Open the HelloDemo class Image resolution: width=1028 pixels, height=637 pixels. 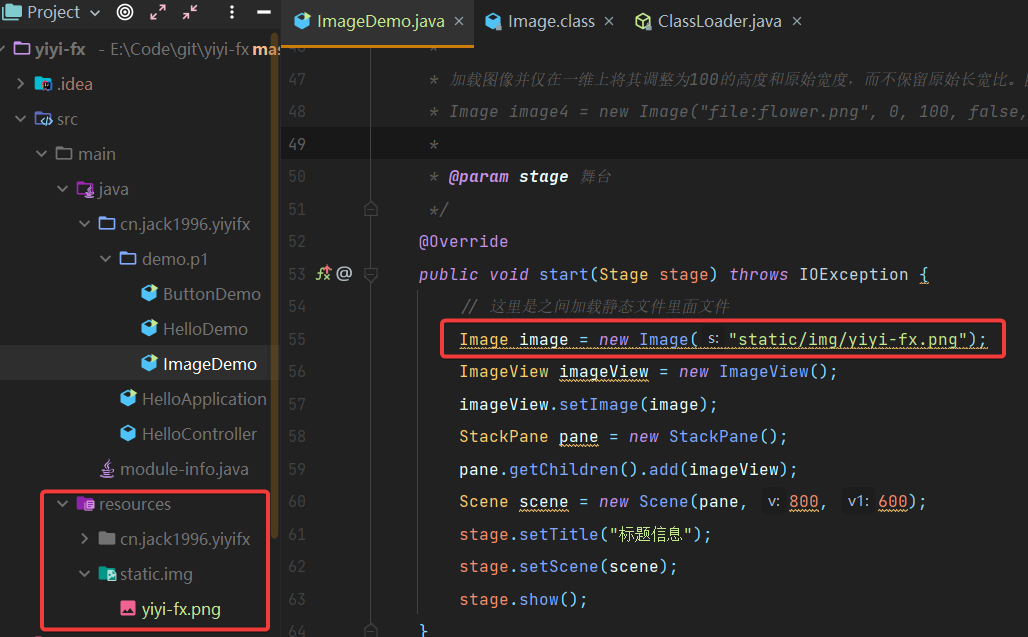[x=205, y=329]
